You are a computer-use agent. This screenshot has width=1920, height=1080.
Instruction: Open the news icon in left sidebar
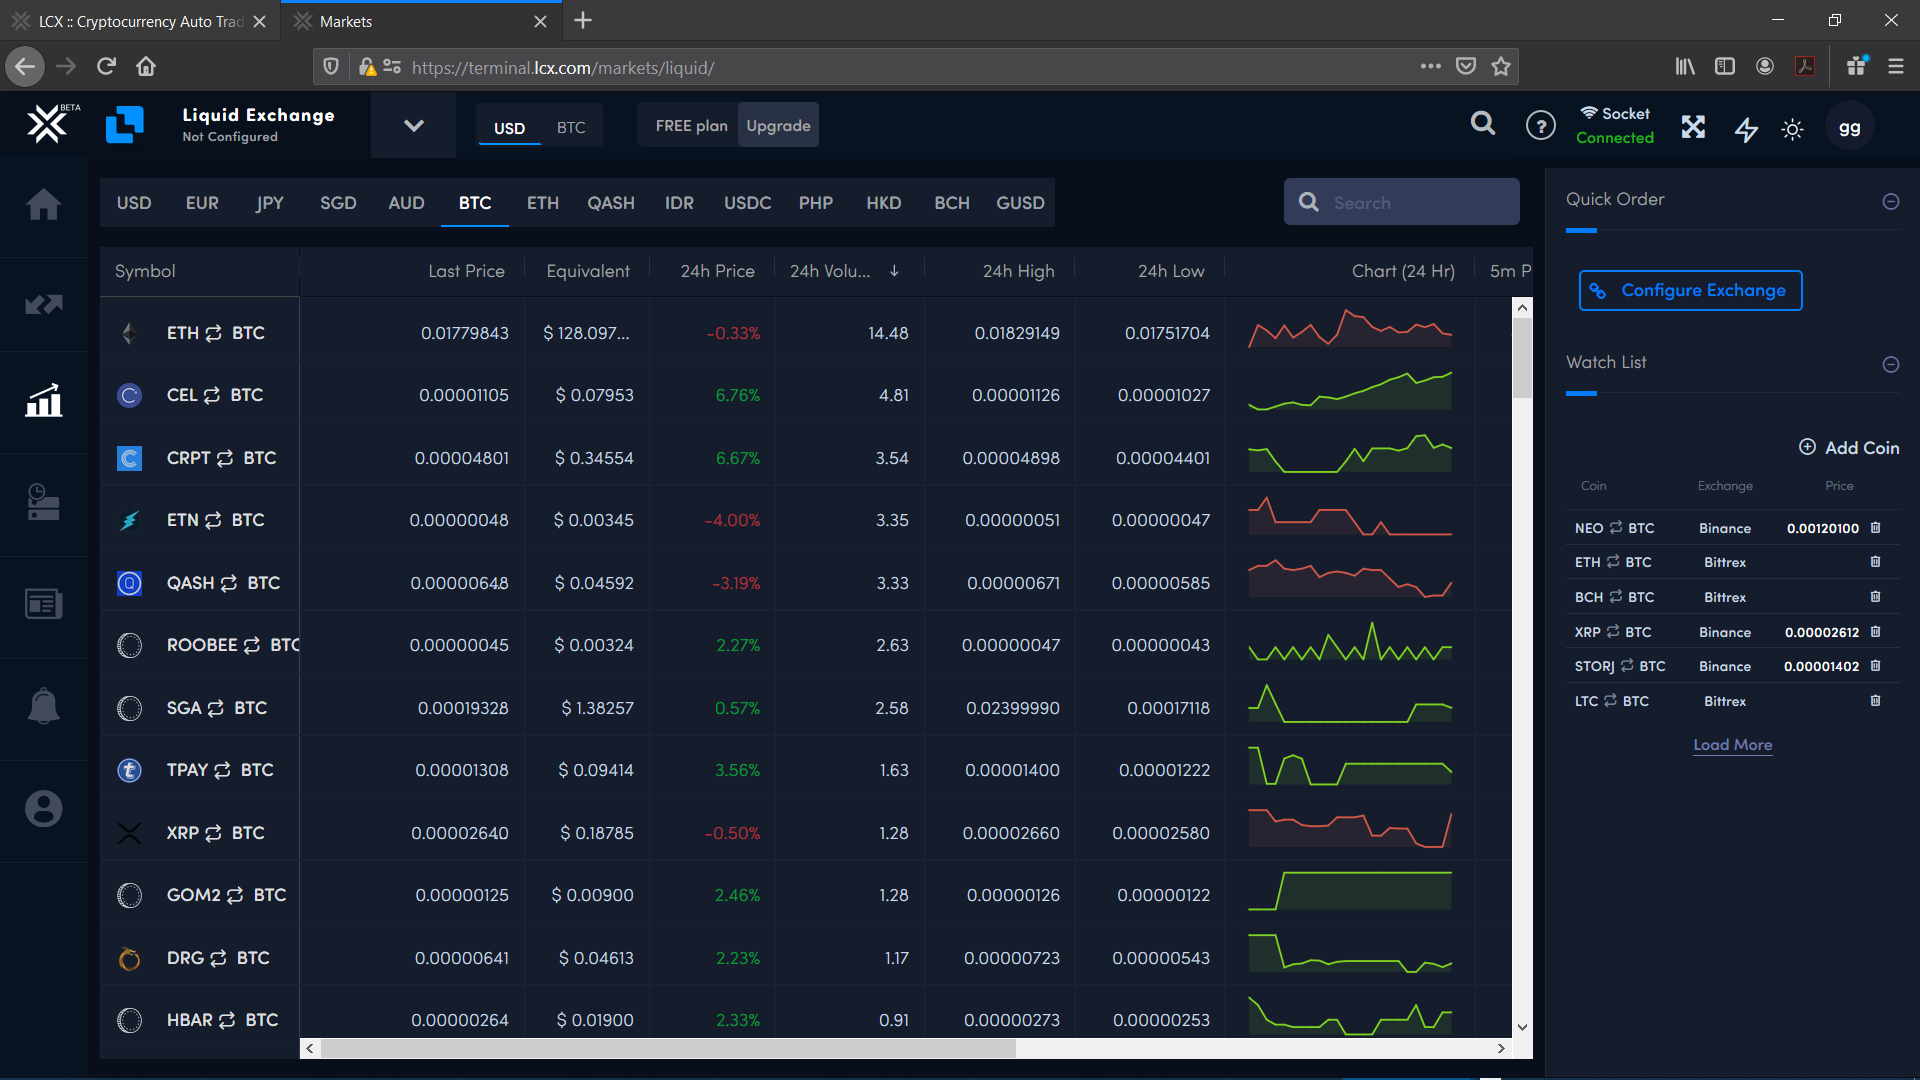43,603
